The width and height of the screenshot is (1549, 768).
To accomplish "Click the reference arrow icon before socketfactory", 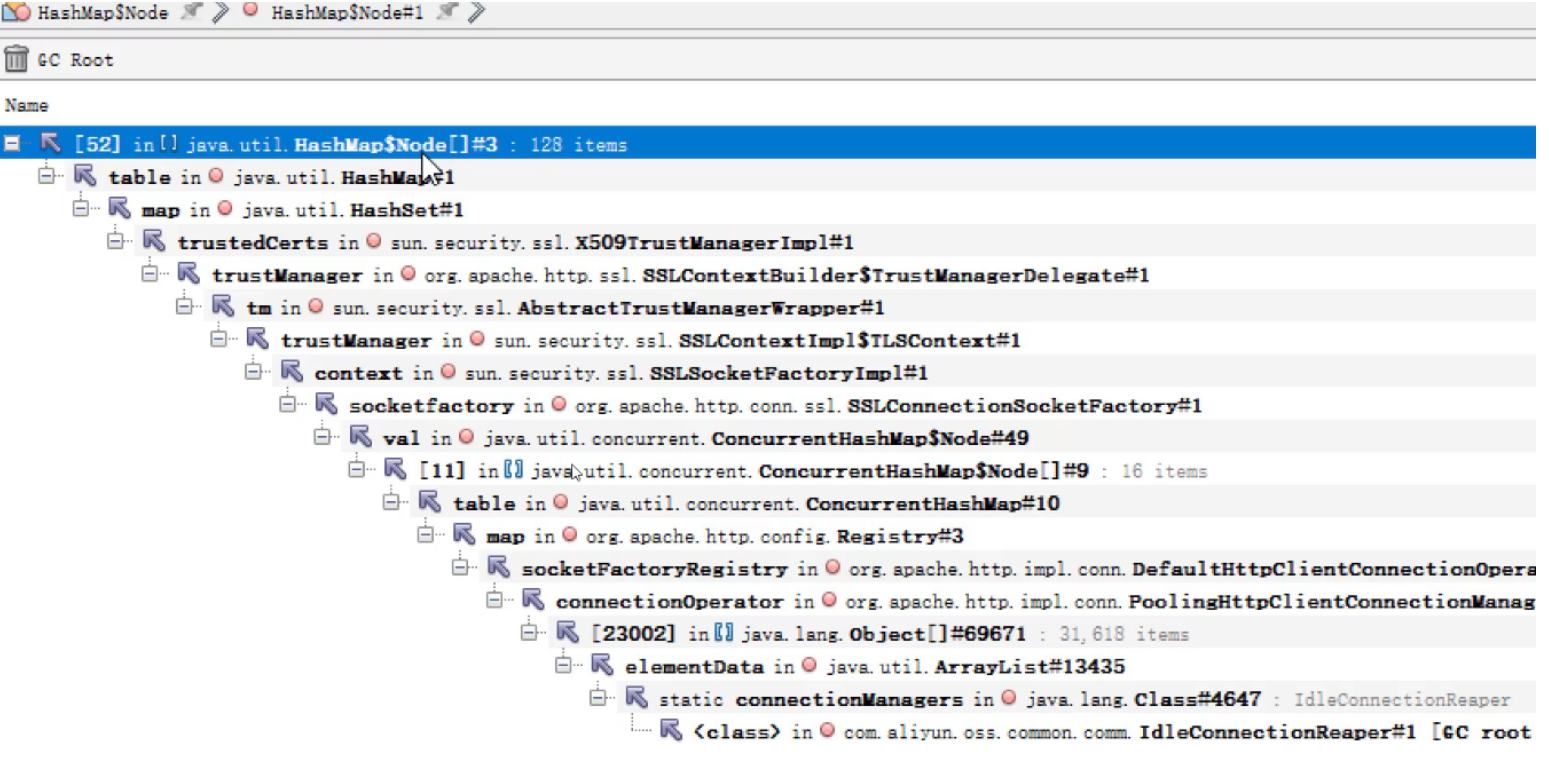I will pyautogui.click(x=326, y=405).
